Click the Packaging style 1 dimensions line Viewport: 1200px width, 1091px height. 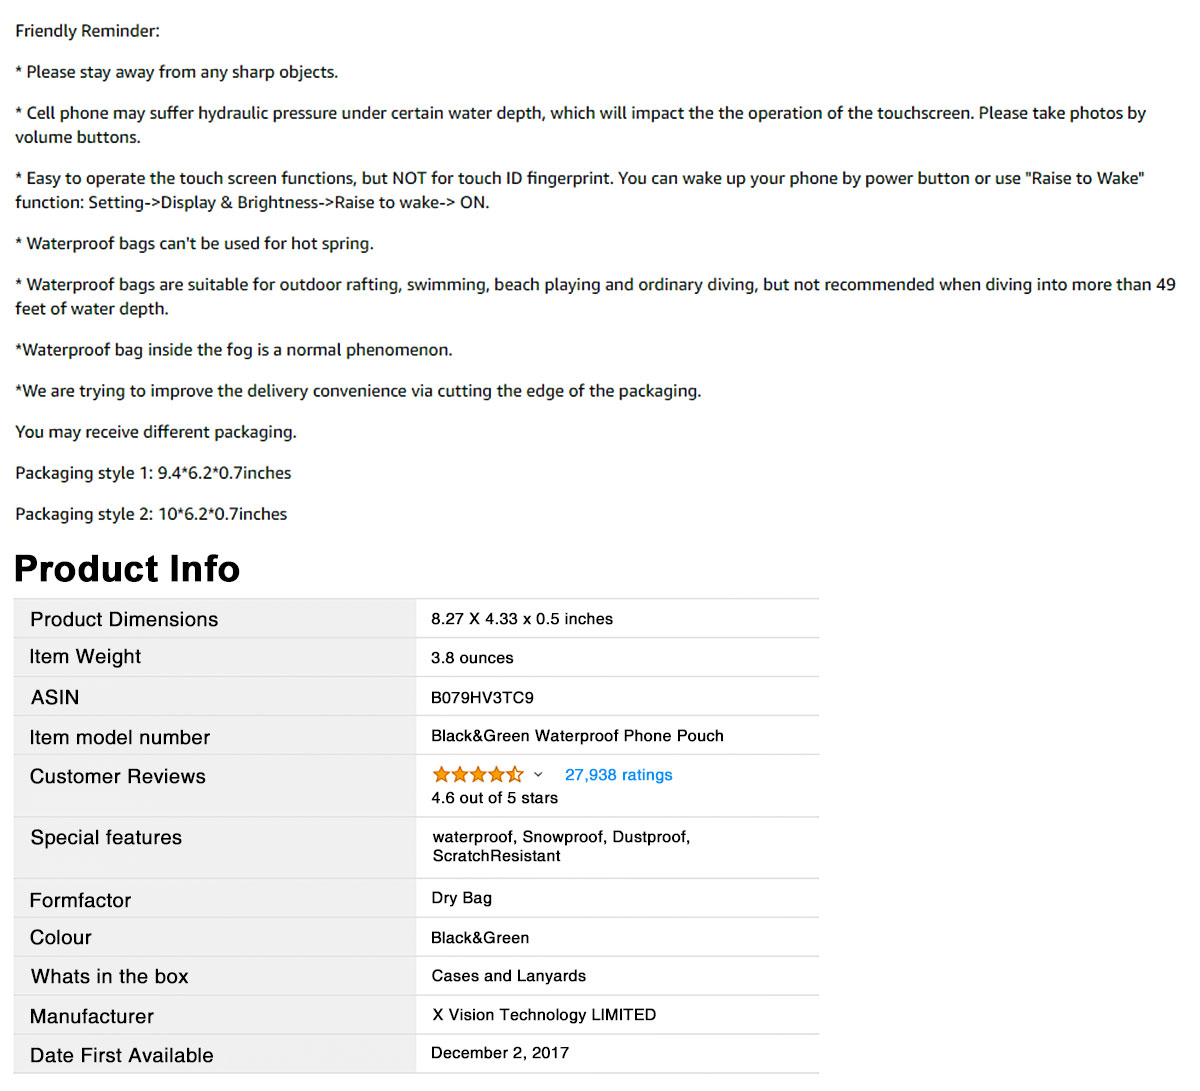153,473
